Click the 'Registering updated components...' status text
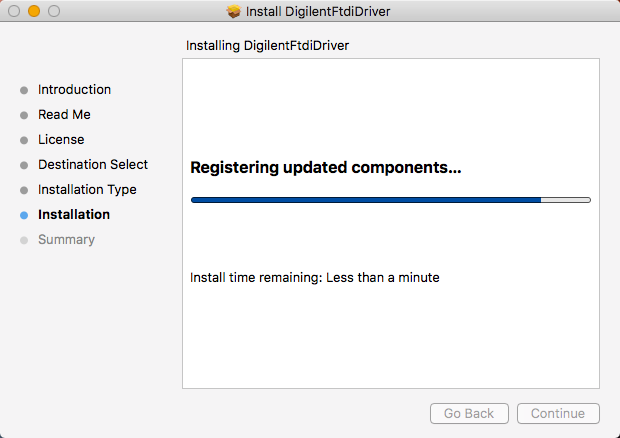 [326, 168]
